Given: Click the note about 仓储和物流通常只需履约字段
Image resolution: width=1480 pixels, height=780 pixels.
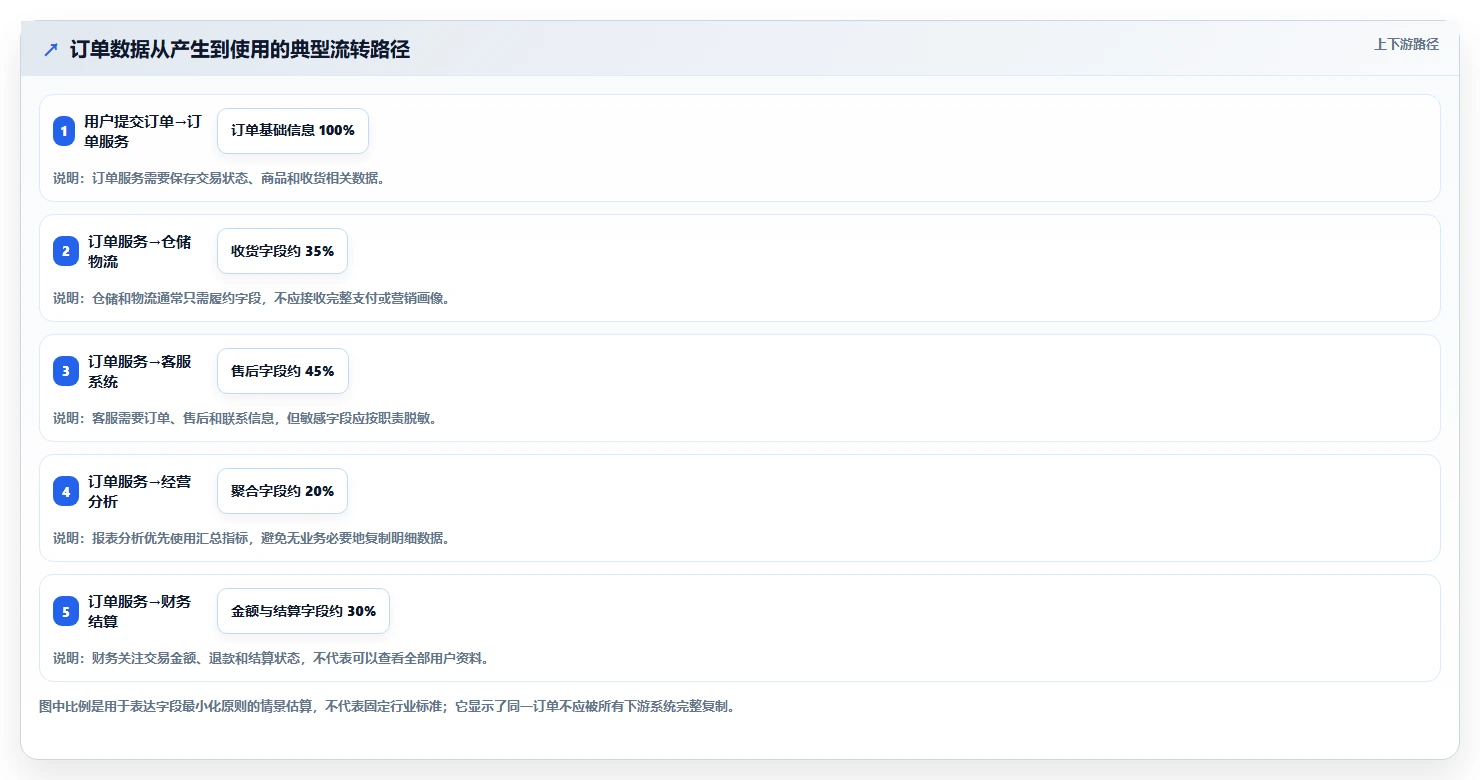Looking at the screenshot, I should 252,298.
